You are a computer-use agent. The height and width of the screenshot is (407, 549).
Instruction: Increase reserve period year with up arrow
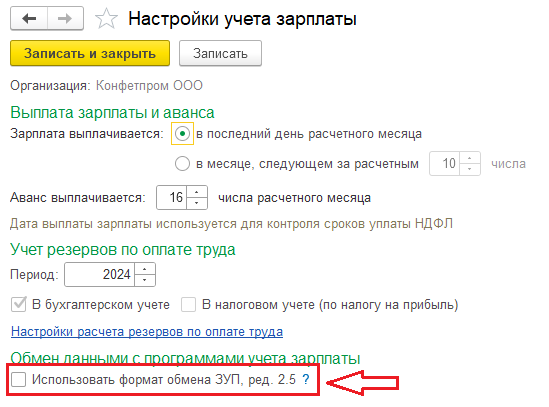point(145,269)
